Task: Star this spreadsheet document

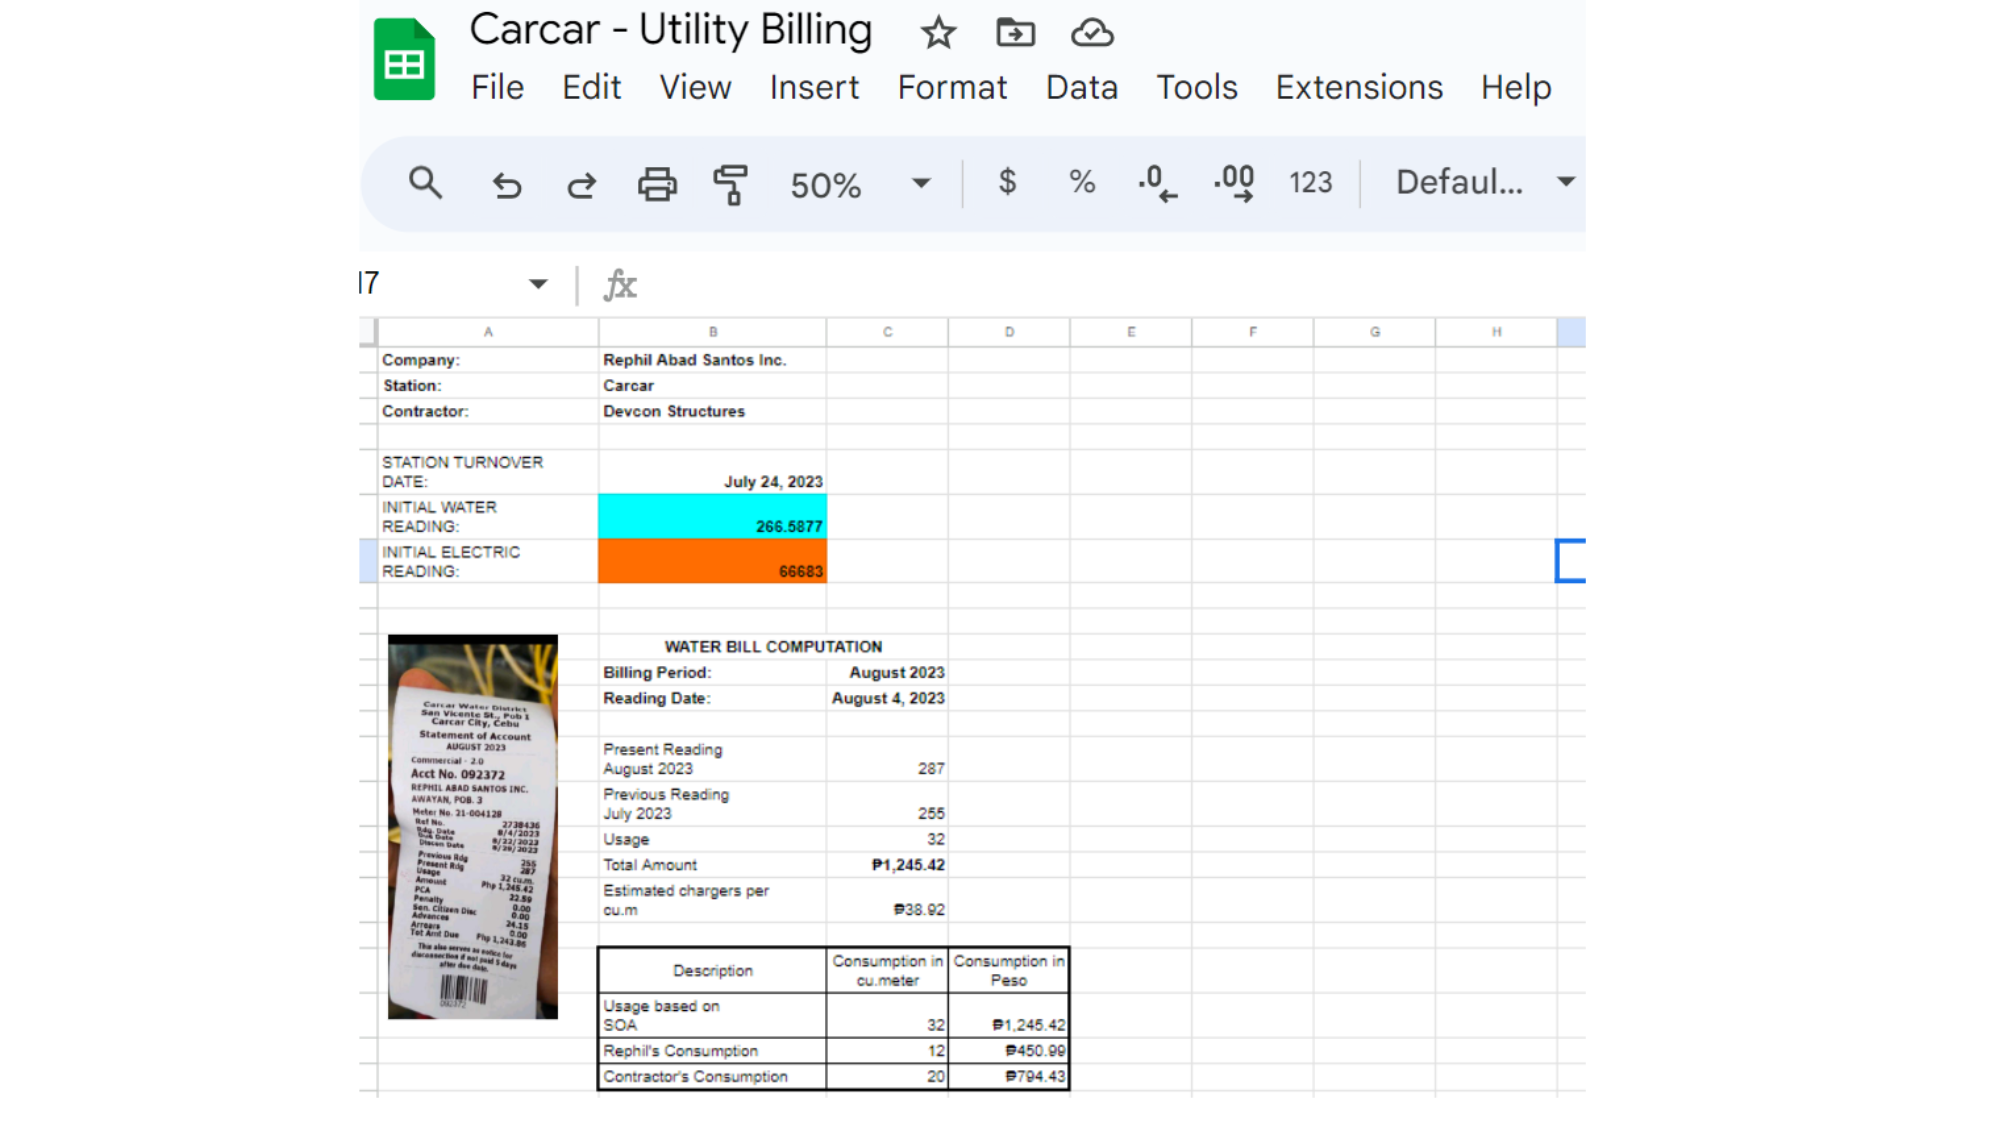Action: 938,33
